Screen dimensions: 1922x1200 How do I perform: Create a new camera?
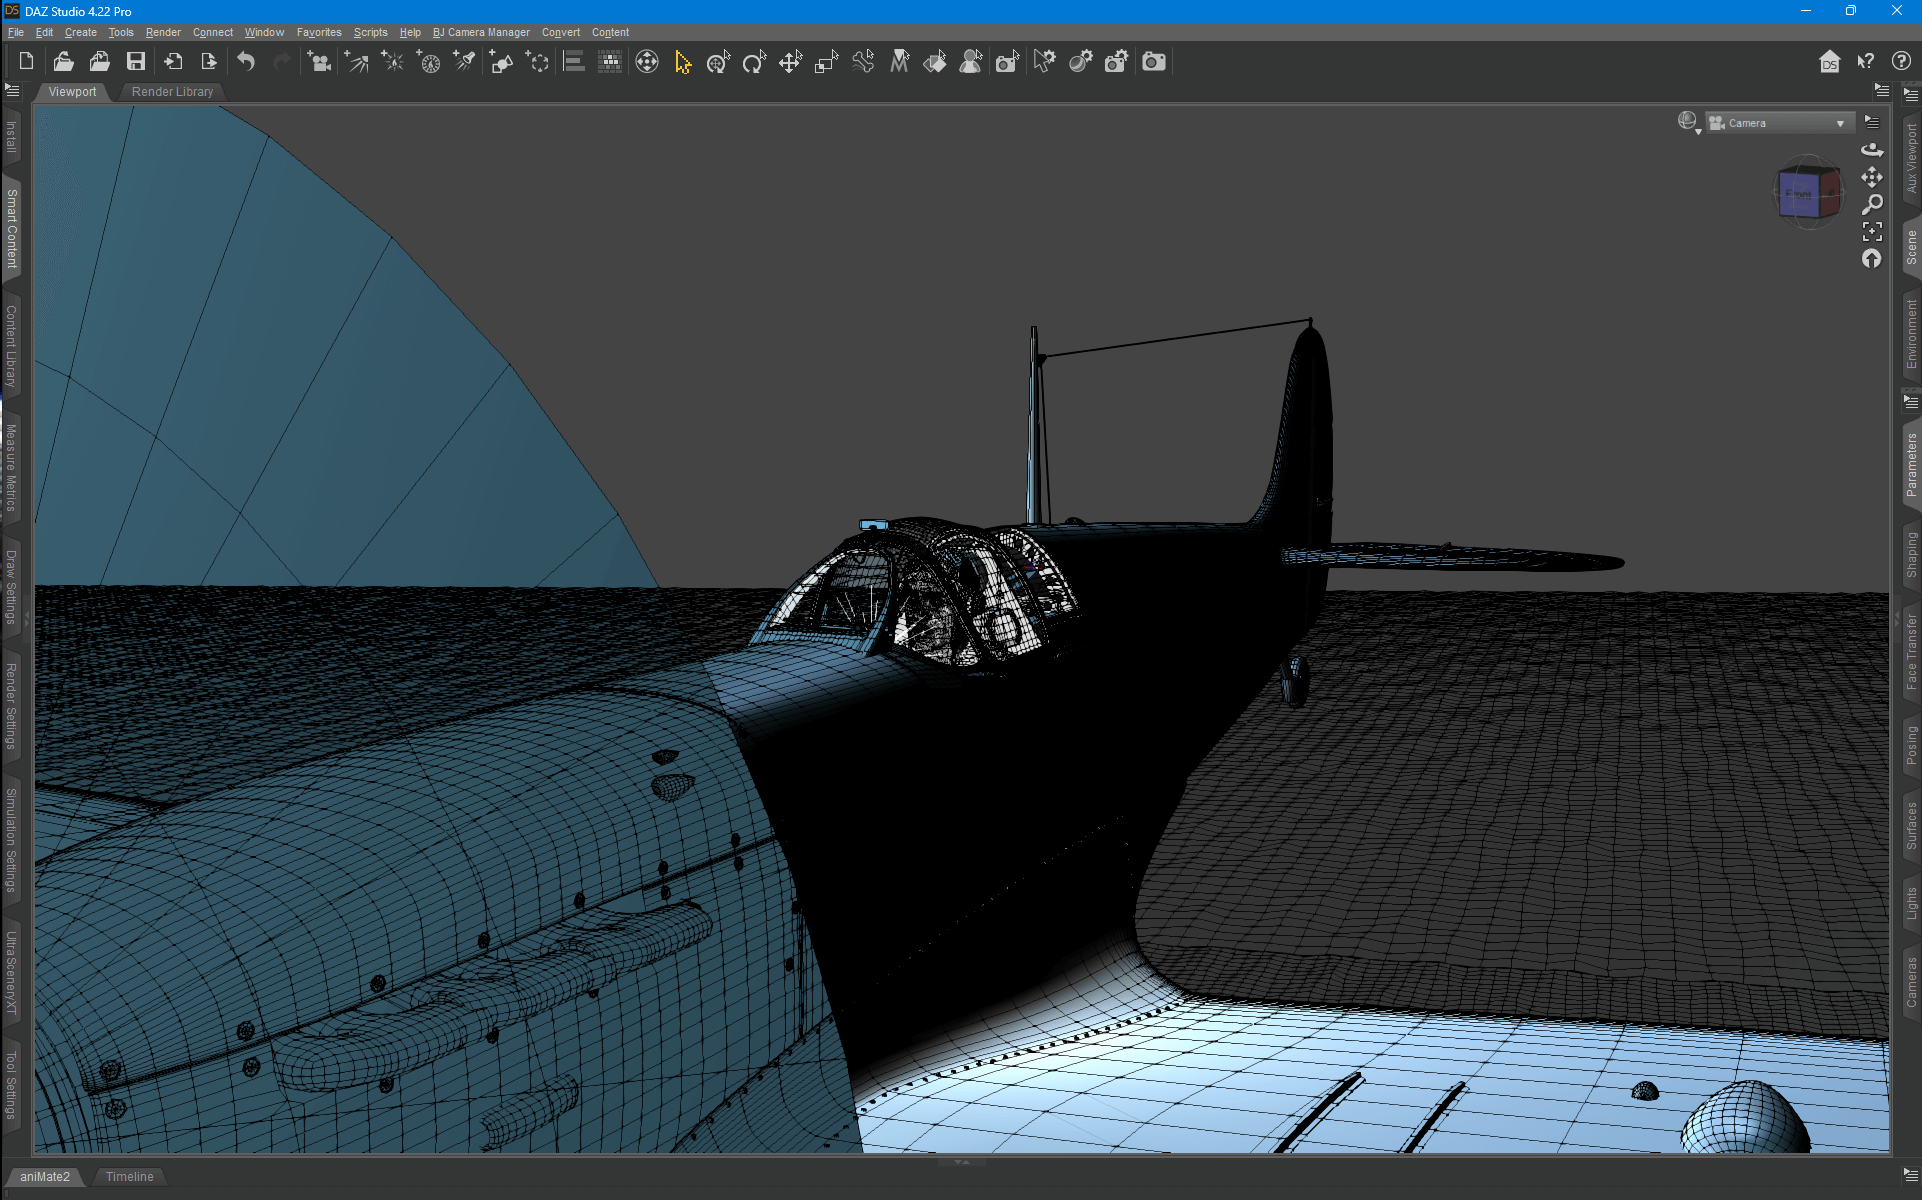[x=319, y=62]
